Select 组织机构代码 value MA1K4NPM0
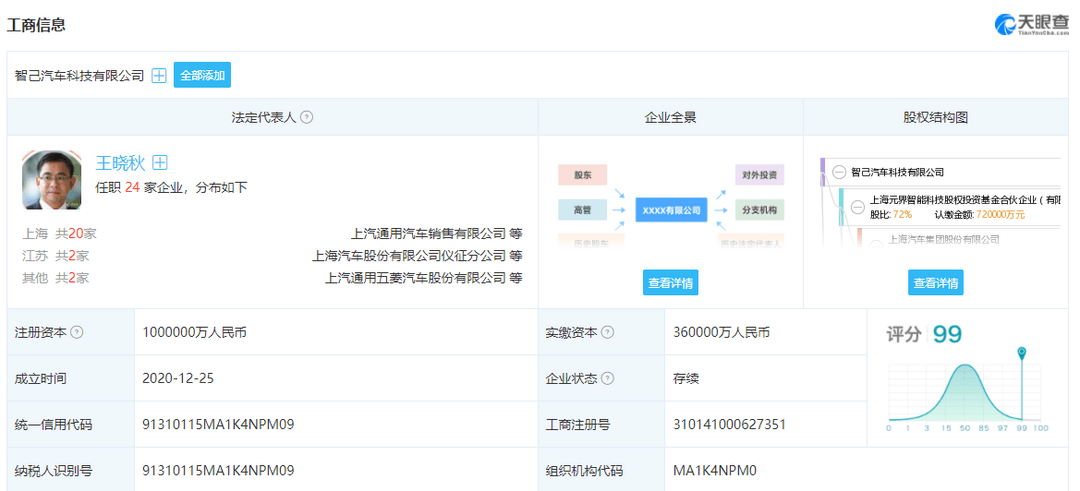The height and width of the screenshot is (491, 1080). pyautogui.click(x=715, y=471)
